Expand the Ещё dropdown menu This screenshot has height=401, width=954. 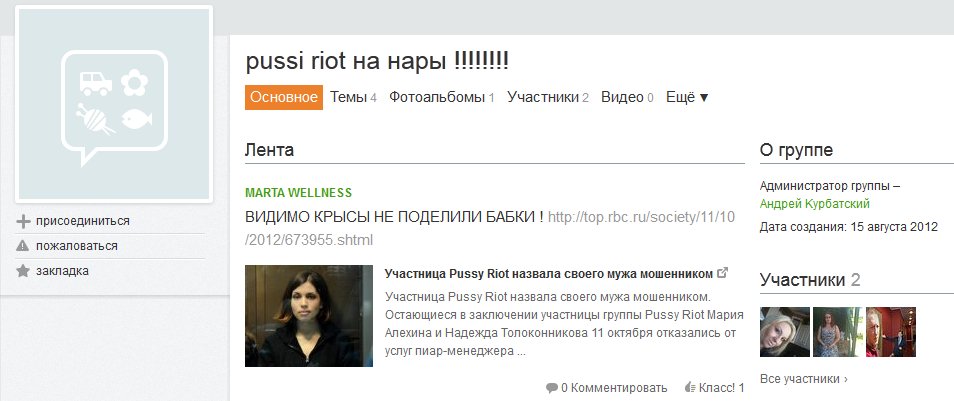click(688, 97)
